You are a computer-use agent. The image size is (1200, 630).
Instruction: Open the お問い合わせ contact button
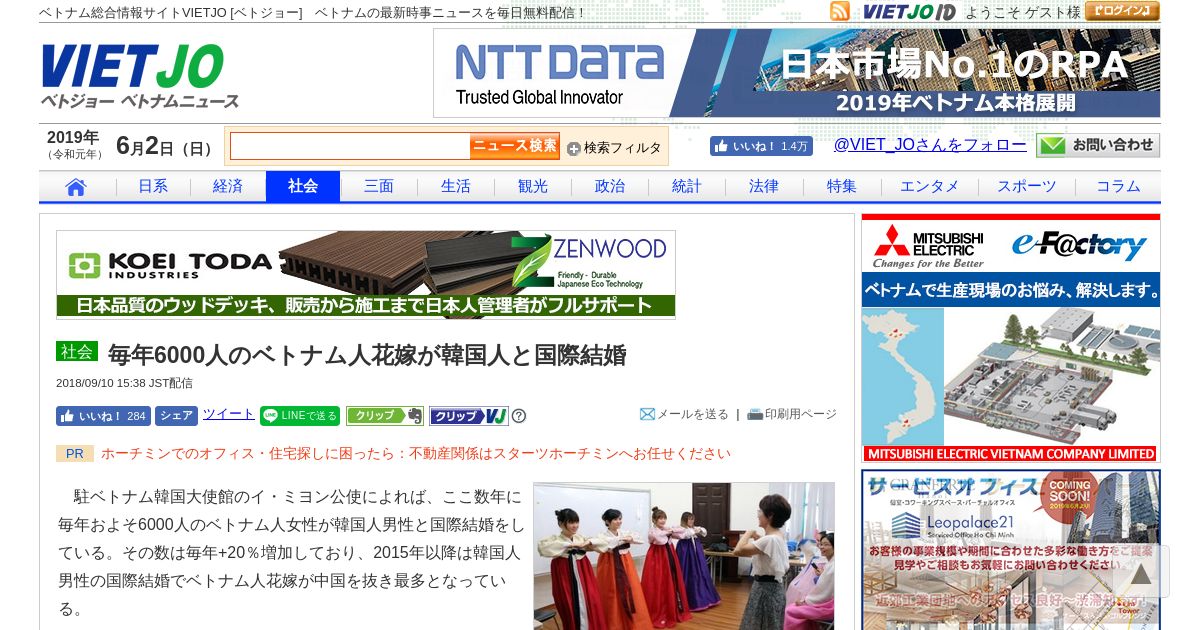pyautogui.click(x=1098, y=145)
